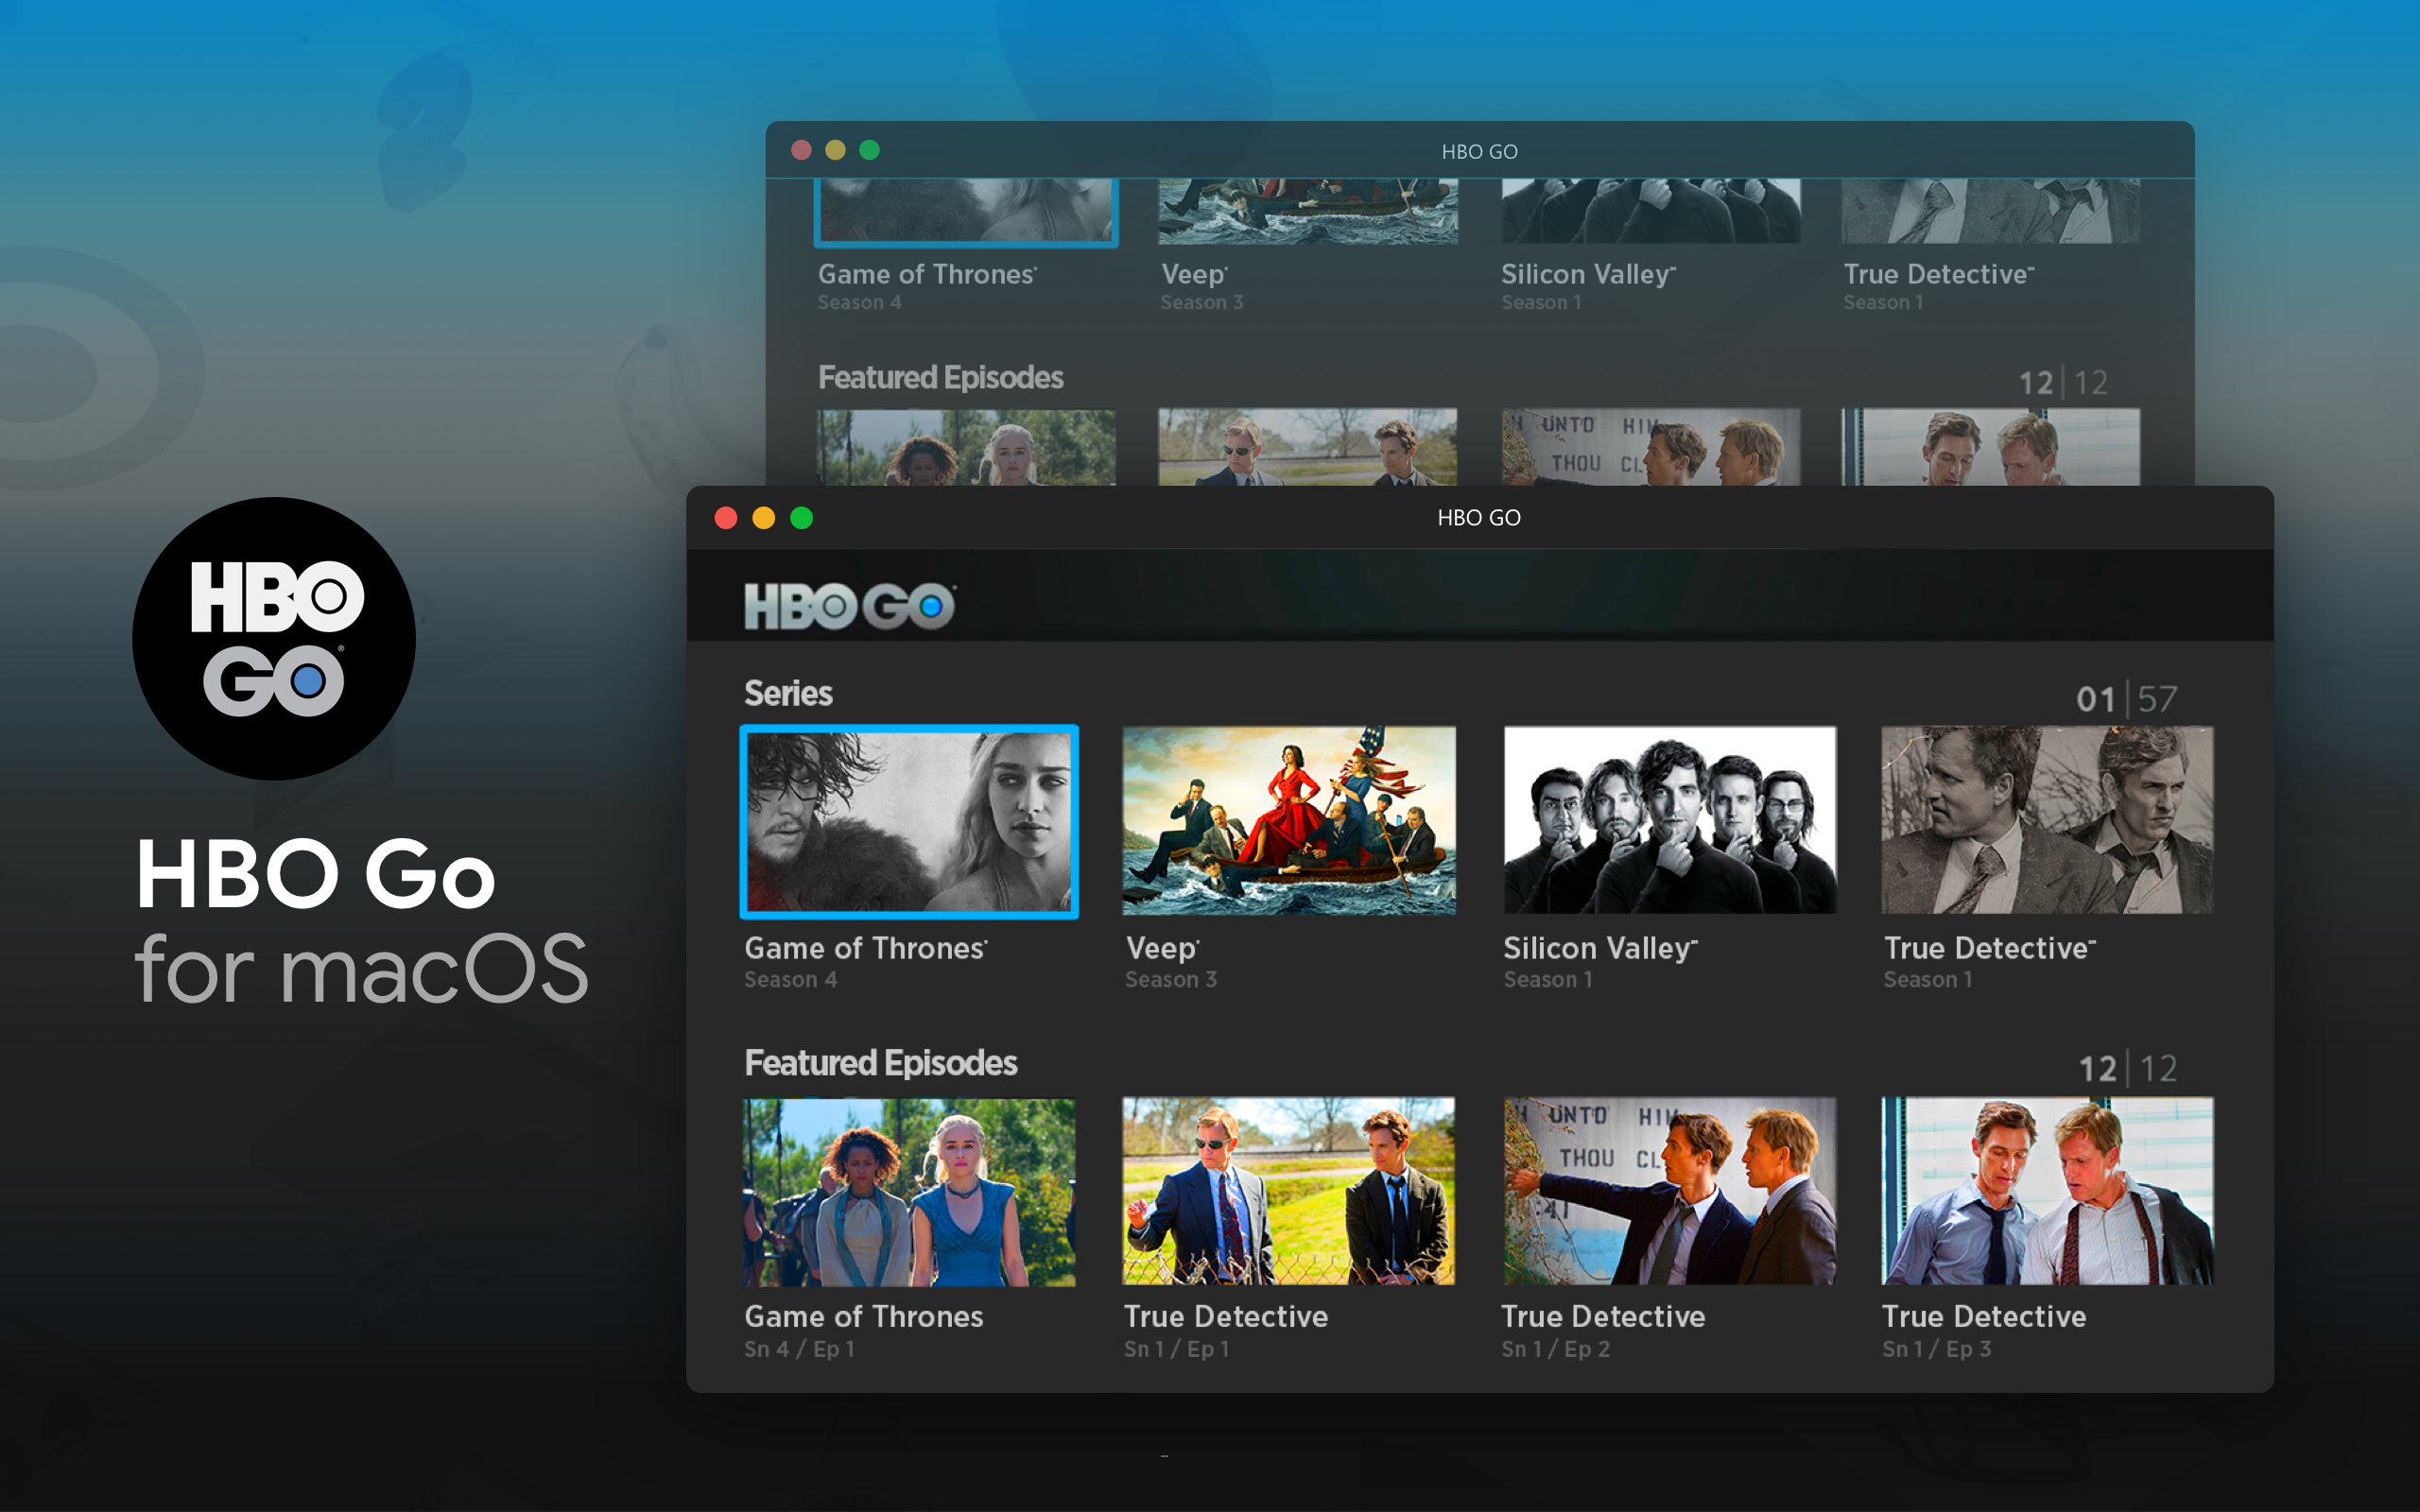
Task: Click 'Season 1' under True Detective, front window
Action: coord(1928,980)
